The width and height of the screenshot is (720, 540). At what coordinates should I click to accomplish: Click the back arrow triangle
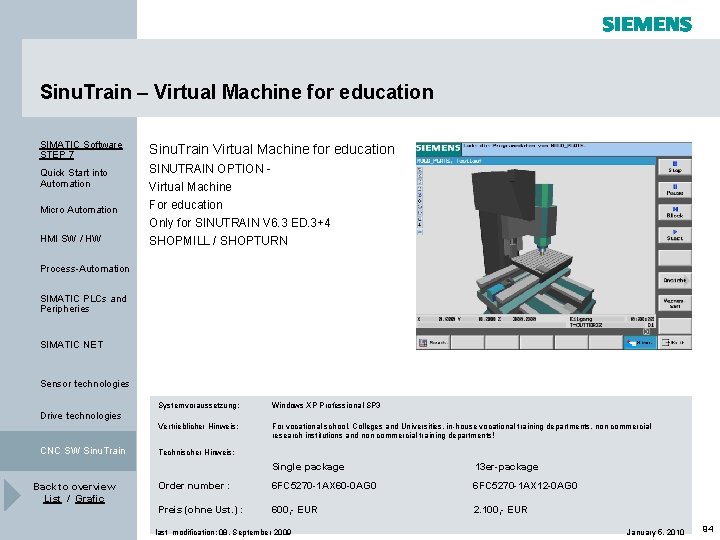point(12,495)
